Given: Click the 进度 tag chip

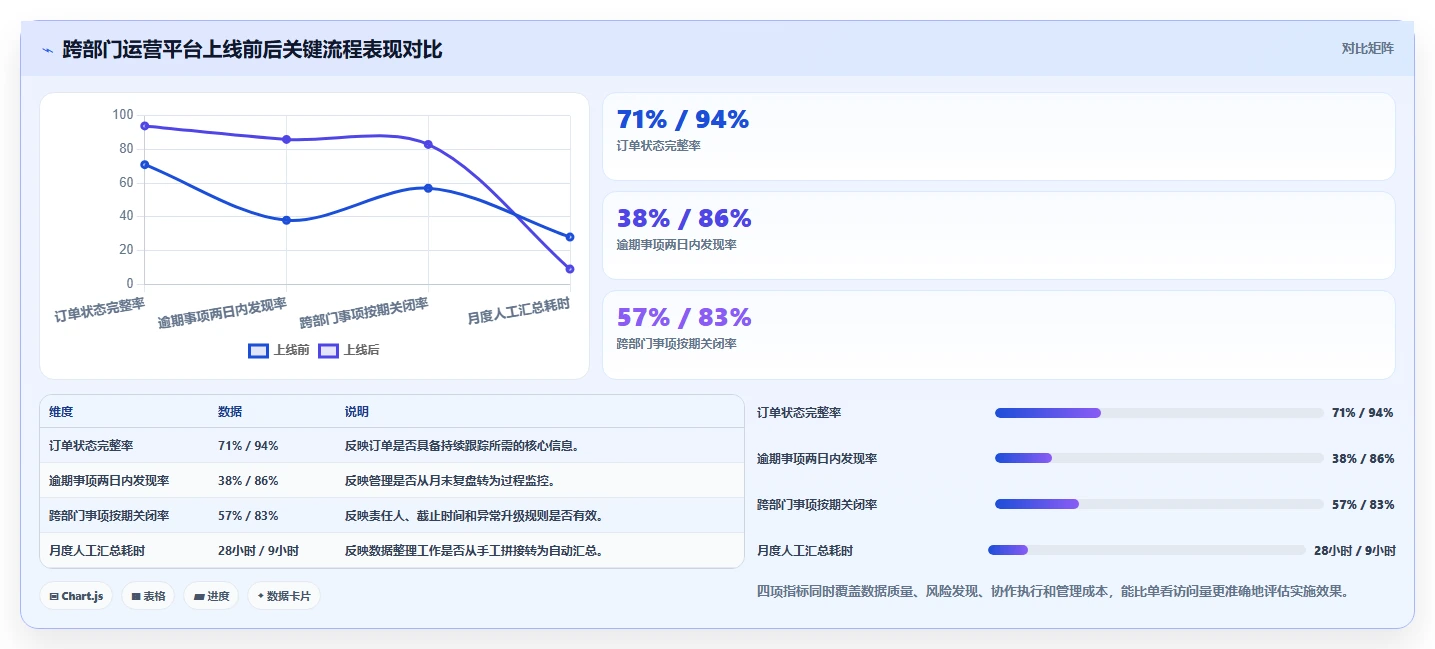Looking at the screenshot, I should (211, 596).
